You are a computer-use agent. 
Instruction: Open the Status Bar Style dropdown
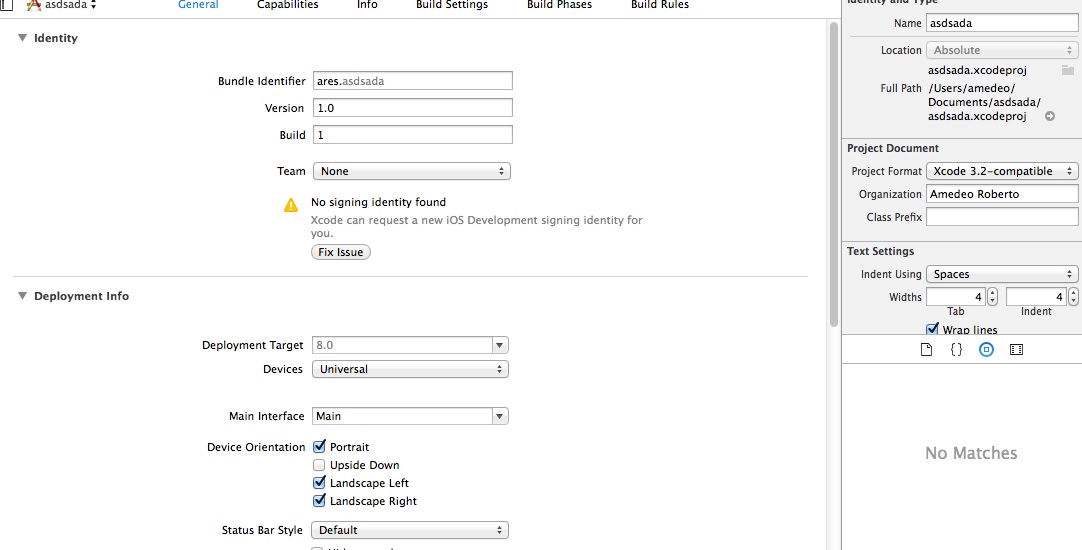[410, 530]
